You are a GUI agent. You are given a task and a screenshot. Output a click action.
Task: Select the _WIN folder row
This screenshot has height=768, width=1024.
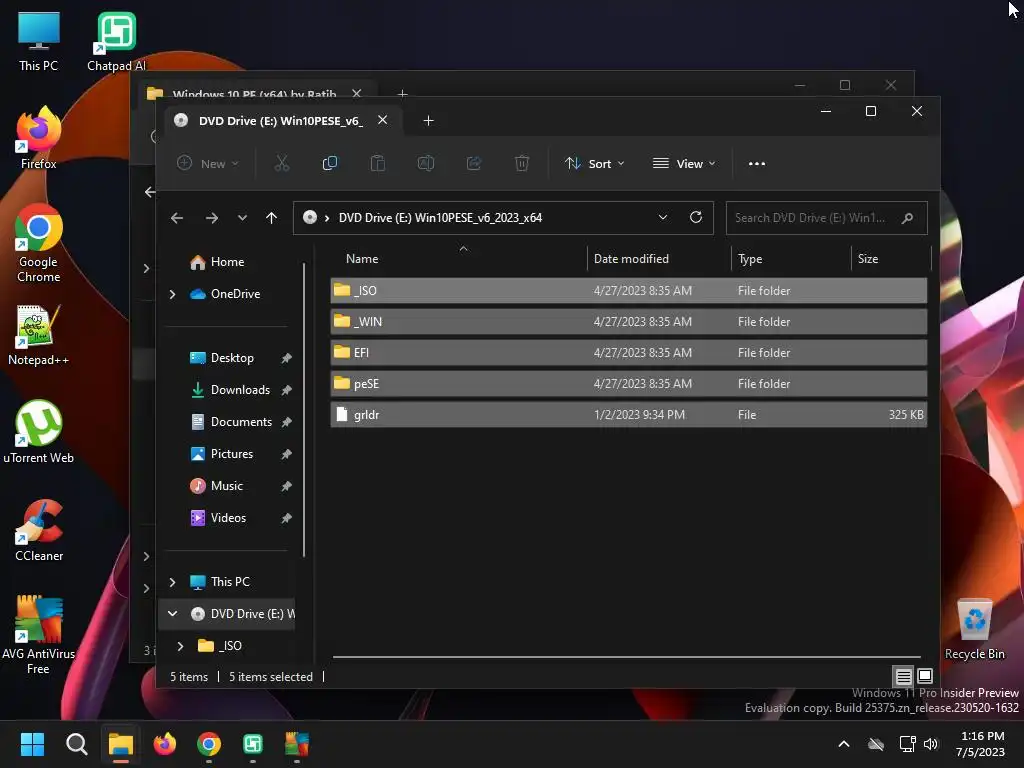[628, 321]
